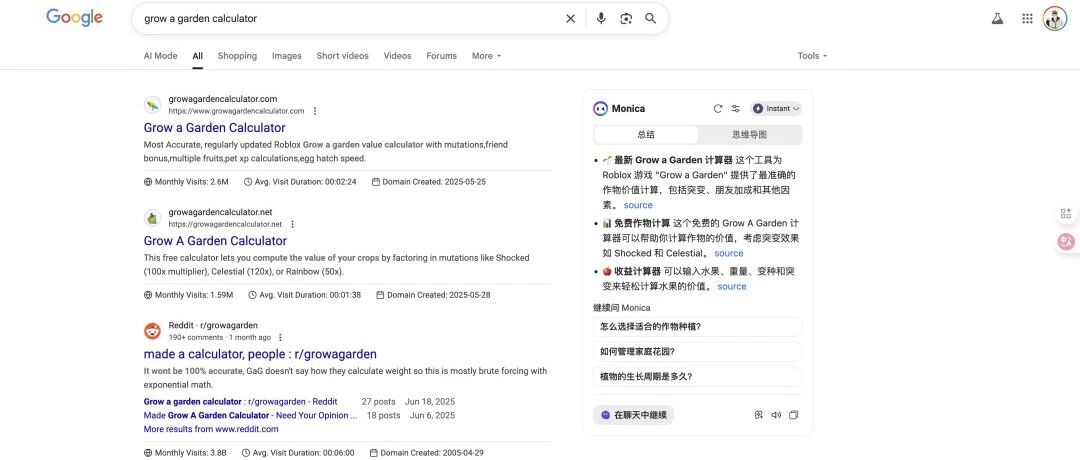Click Domain Created: 2025-05-28
The height and width of the screenshot is (460, 1080).
point(433,295)
